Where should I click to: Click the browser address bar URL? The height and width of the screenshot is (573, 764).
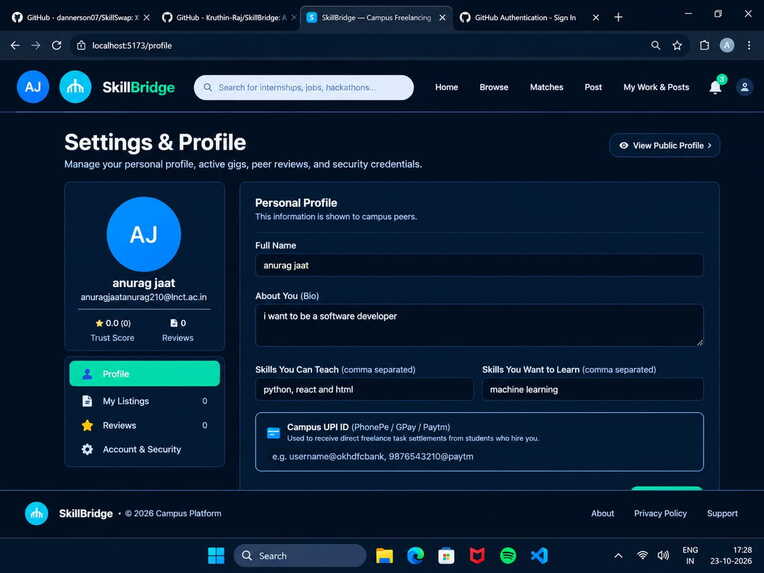coord(132,45)
